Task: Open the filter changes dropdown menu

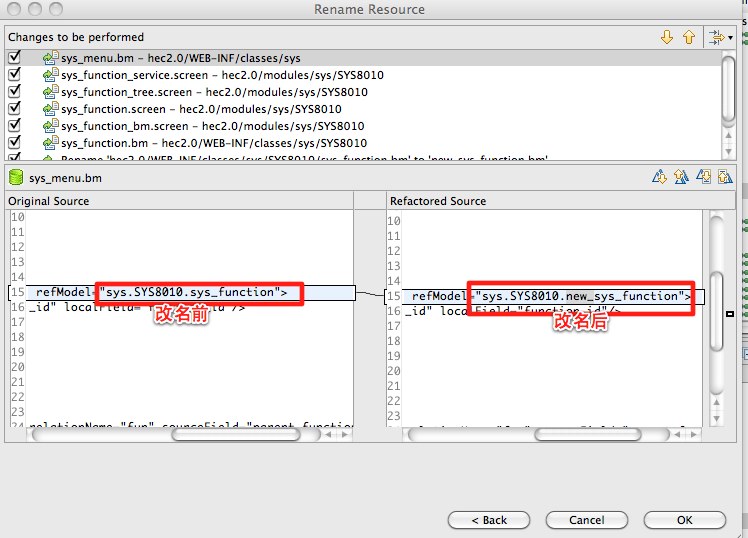Action: tap(718, 37)
